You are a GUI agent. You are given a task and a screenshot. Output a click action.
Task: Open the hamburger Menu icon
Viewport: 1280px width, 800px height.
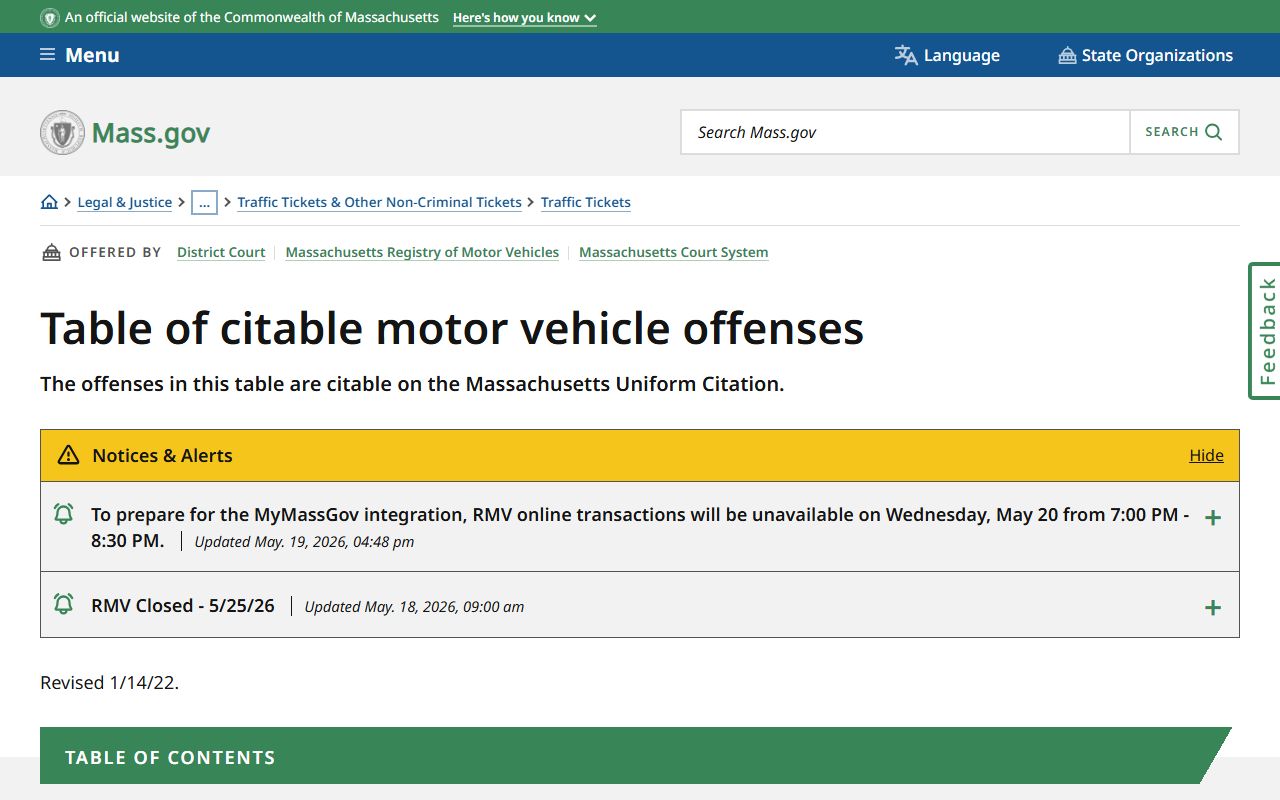click(47, 55)
